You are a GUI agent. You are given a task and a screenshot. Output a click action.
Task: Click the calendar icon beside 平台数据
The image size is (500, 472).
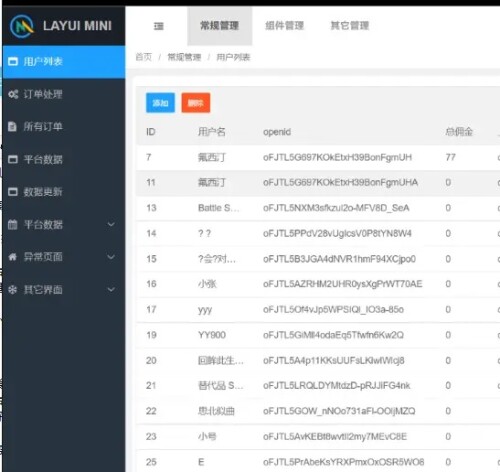pyautogui.click(x=12, y=224)
